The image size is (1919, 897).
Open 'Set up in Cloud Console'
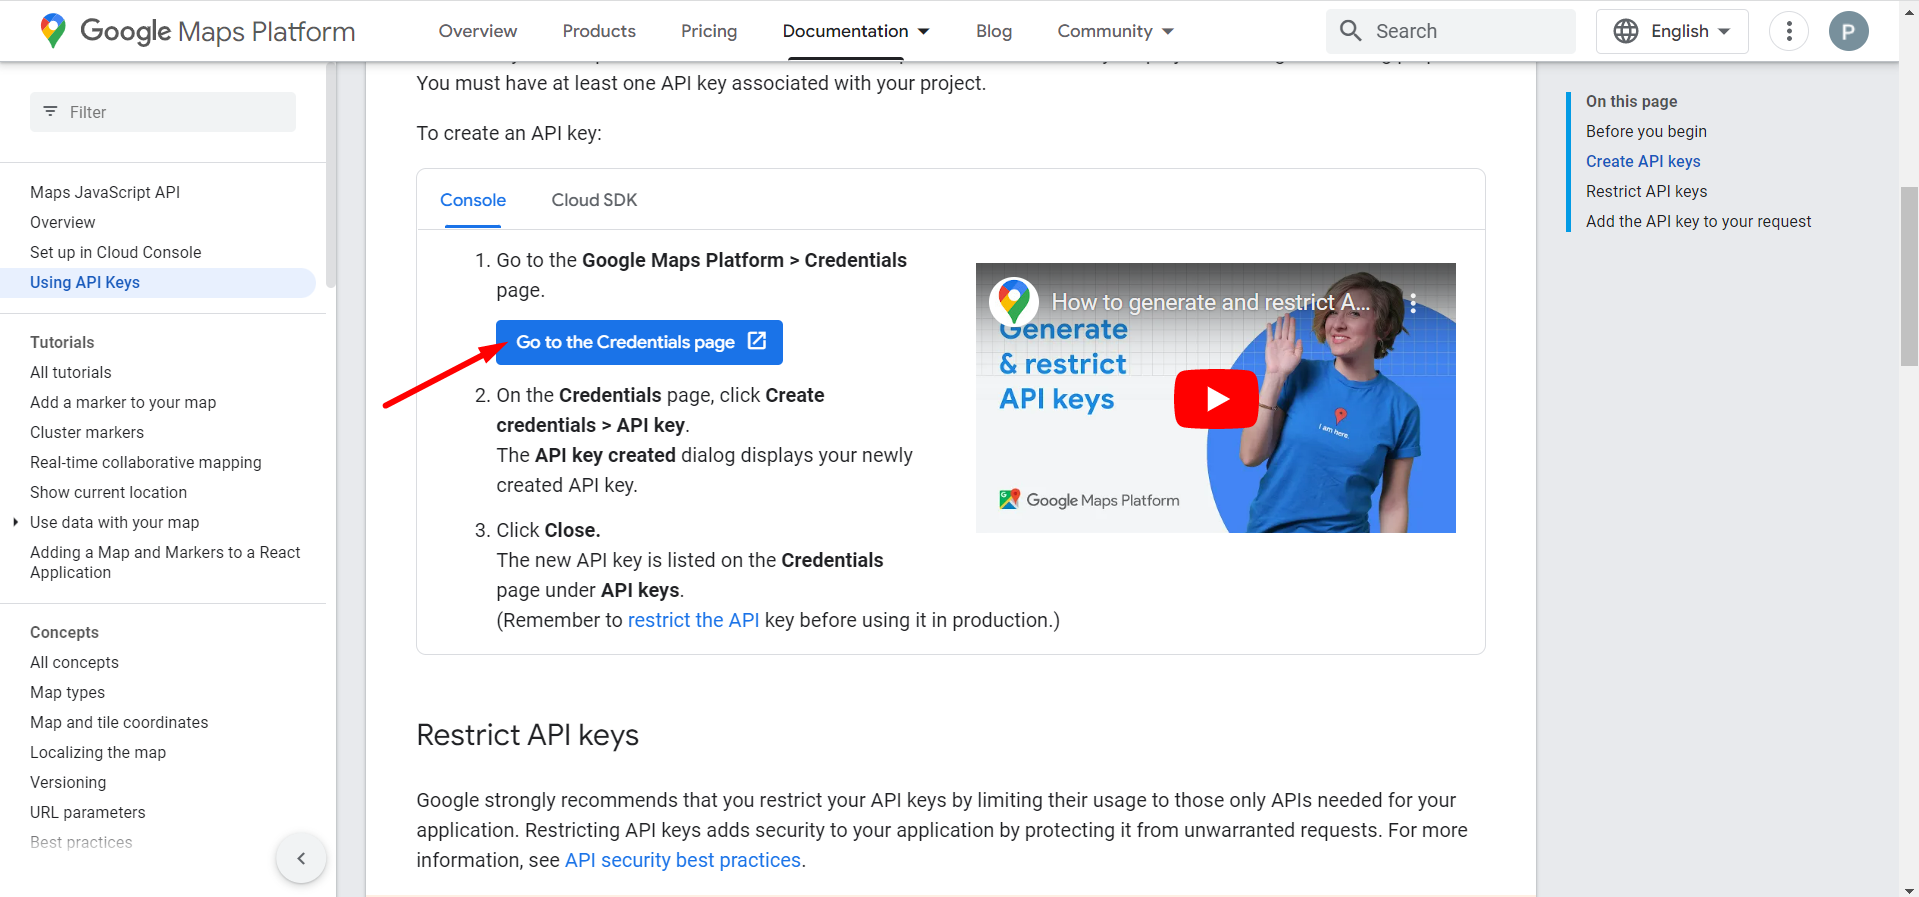coord(116,252)
